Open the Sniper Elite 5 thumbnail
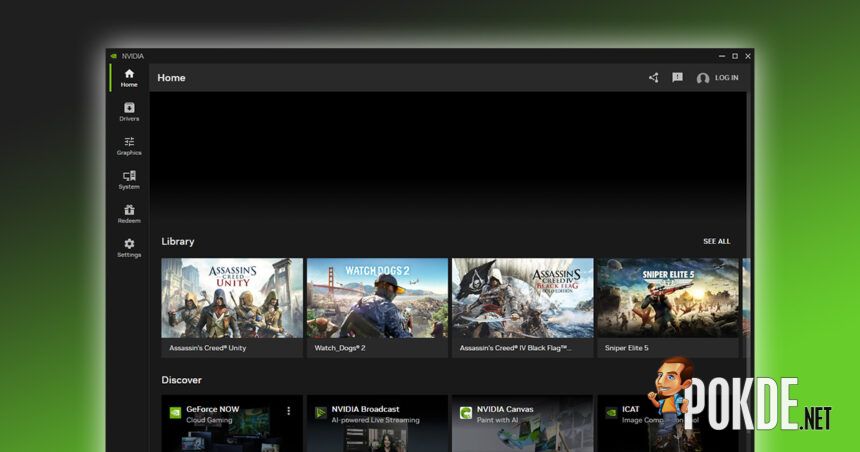This screenshot has width=860, height=452. [x=668, y=298]
